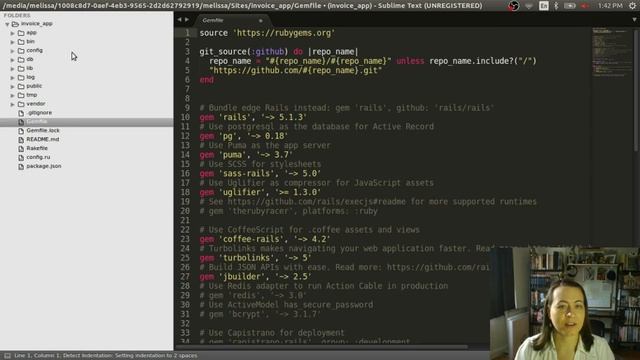The width and height of the screenshot is (640, 360).
Task: Open the package.json file
Action: pos(44,166)
